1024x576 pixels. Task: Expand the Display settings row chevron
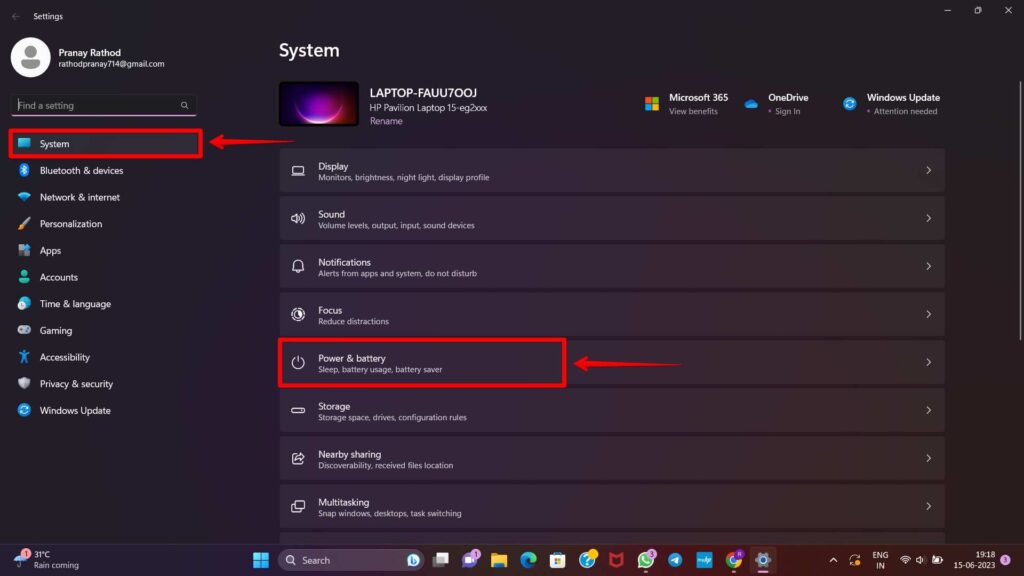coord(928,170)
